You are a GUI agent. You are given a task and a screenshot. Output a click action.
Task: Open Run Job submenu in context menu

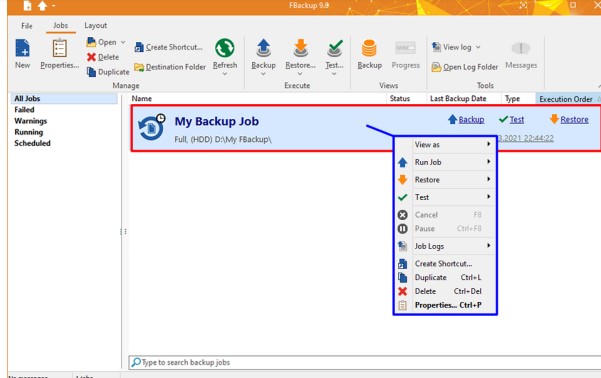tap(445, 162)
